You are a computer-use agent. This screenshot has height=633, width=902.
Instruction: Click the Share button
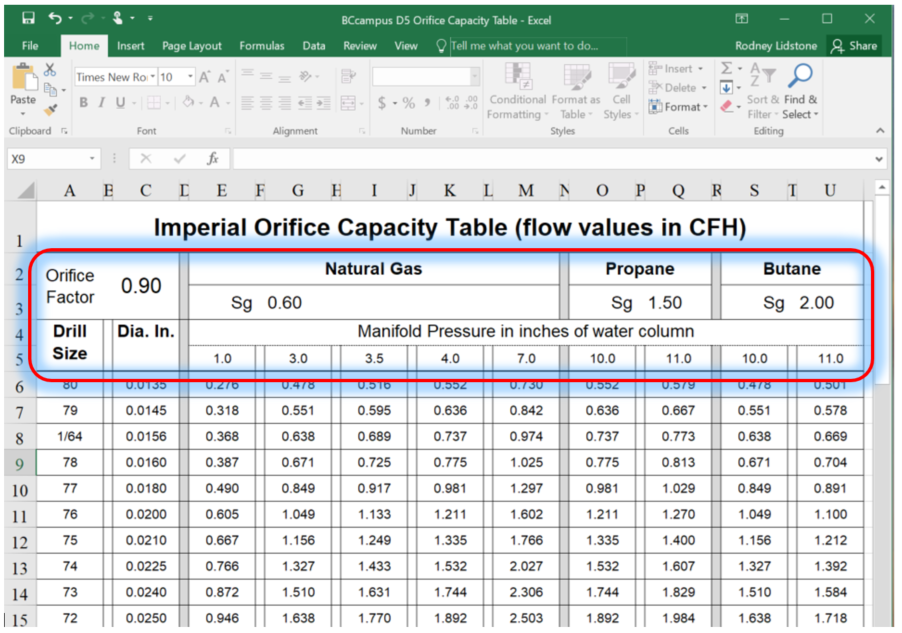pos(862,45)
